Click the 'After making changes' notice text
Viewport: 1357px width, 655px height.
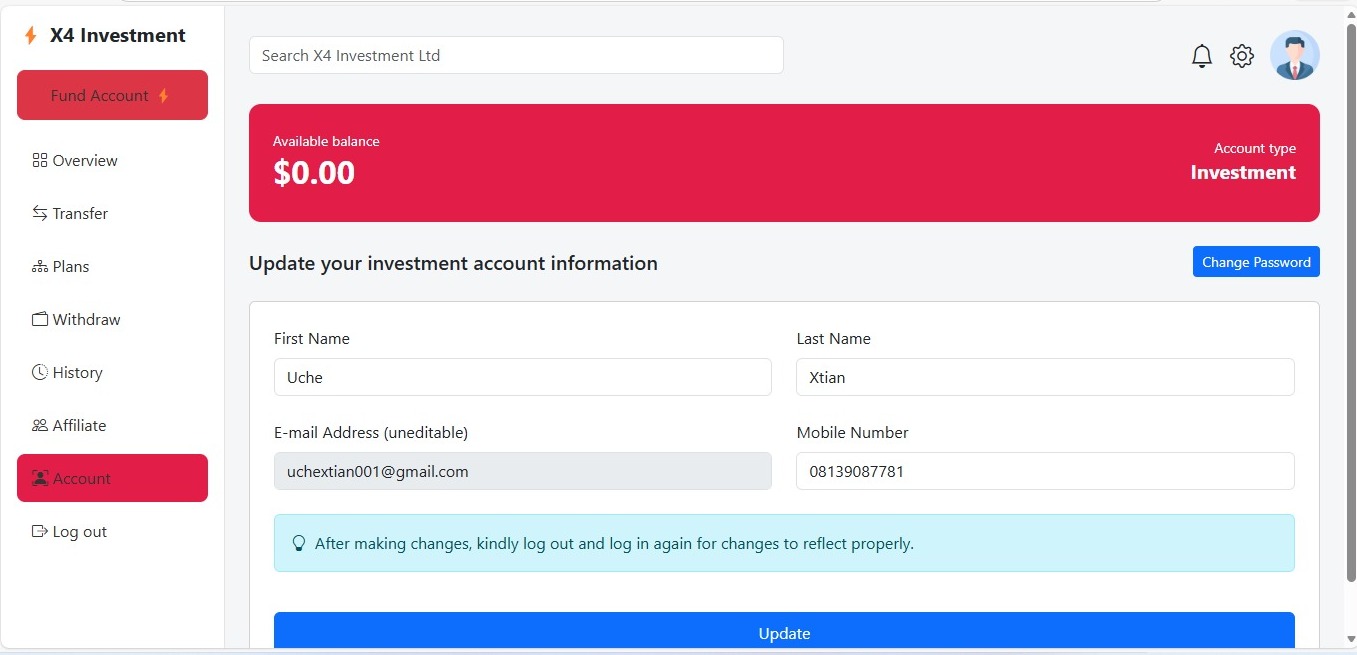(614, 544)
